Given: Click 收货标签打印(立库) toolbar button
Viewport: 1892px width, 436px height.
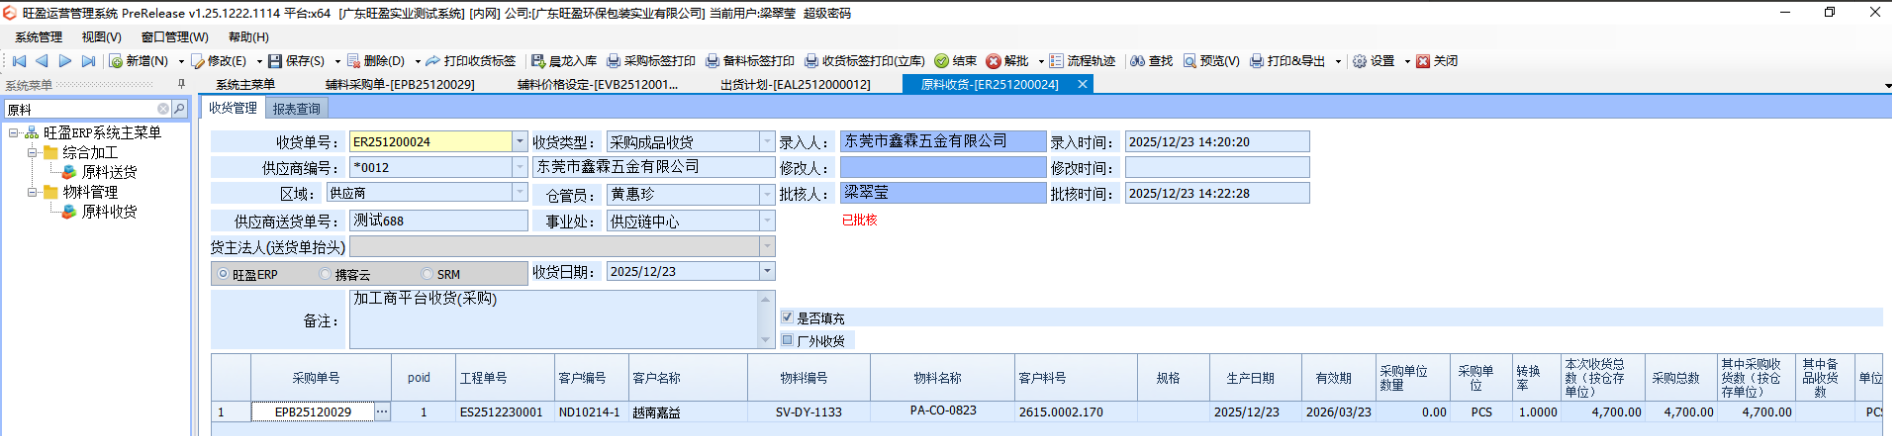Looking at the screenshot, I should (865, 61).
